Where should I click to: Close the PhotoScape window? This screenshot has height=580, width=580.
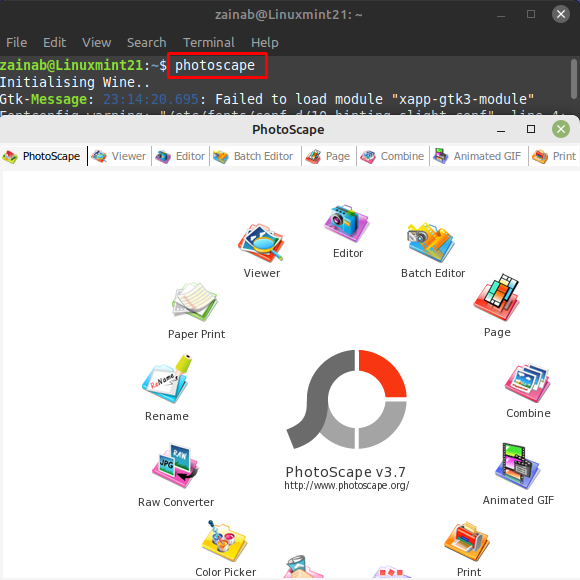pos(561,129)
